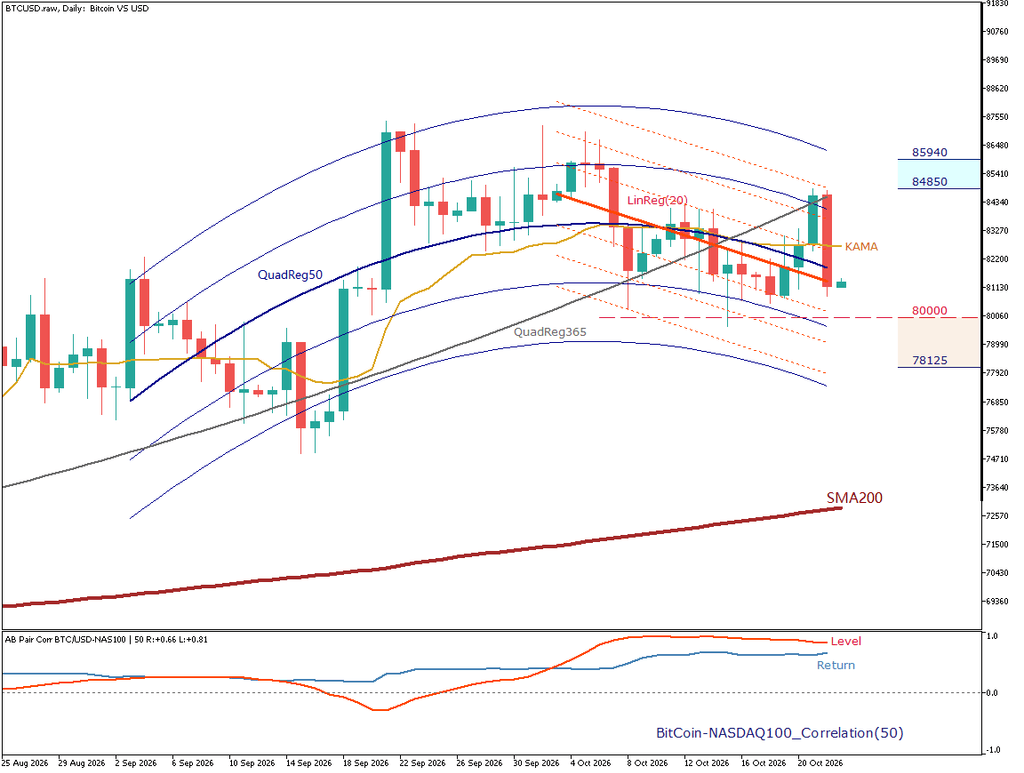Viewport: 1024px width, 773px height.
Task: Click the 10 Sep 2026 date label
Action: (252, 763)
